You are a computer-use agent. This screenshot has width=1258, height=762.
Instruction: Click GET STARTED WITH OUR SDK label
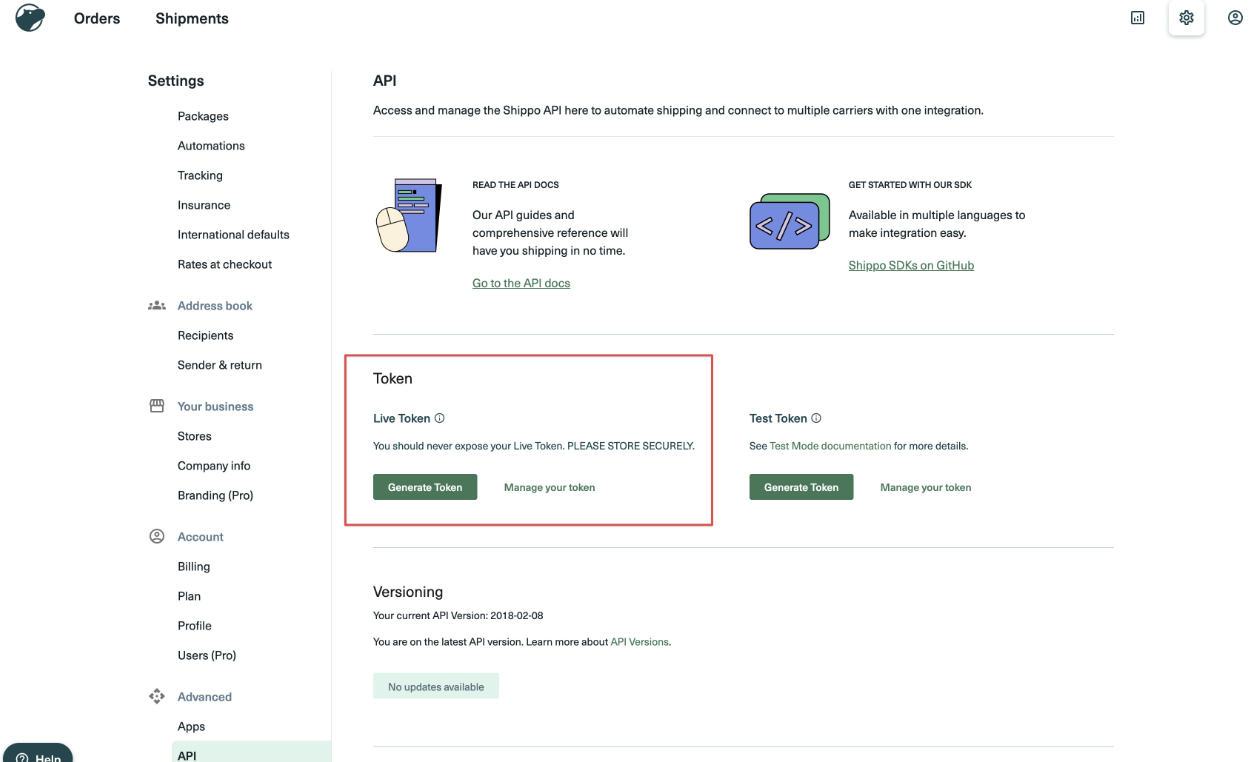pyautogui.click(x=910, y=185)
